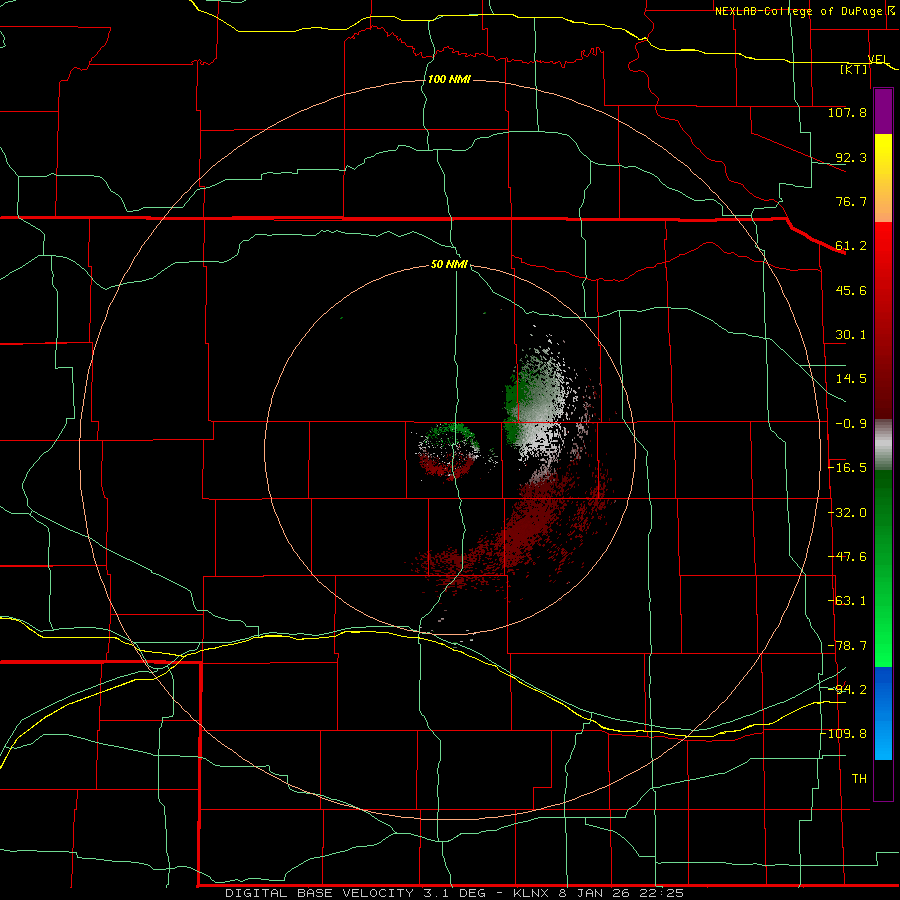Click the 107.8 value on the velocity scale

847,112
